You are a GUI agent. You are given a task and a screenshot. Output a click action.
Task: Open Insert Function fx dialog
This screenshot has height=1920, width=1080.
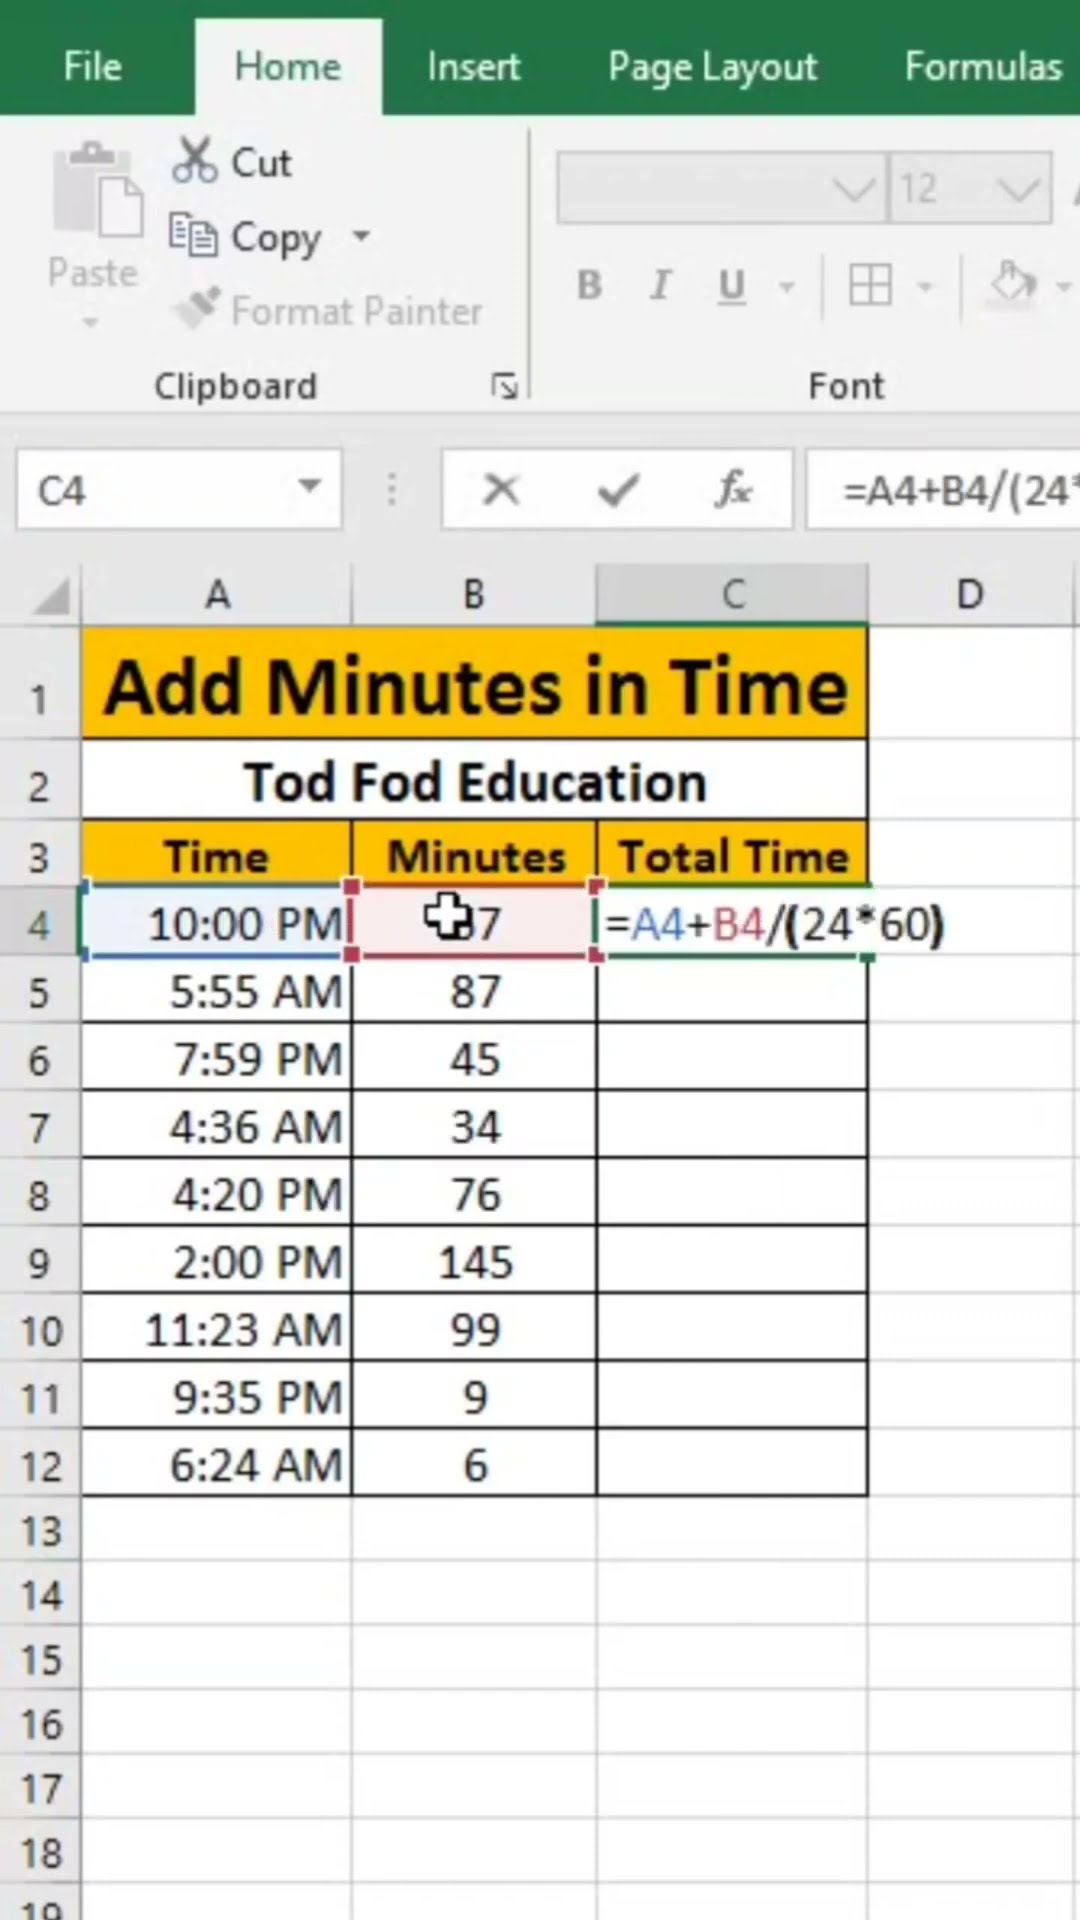pos(733,490)
